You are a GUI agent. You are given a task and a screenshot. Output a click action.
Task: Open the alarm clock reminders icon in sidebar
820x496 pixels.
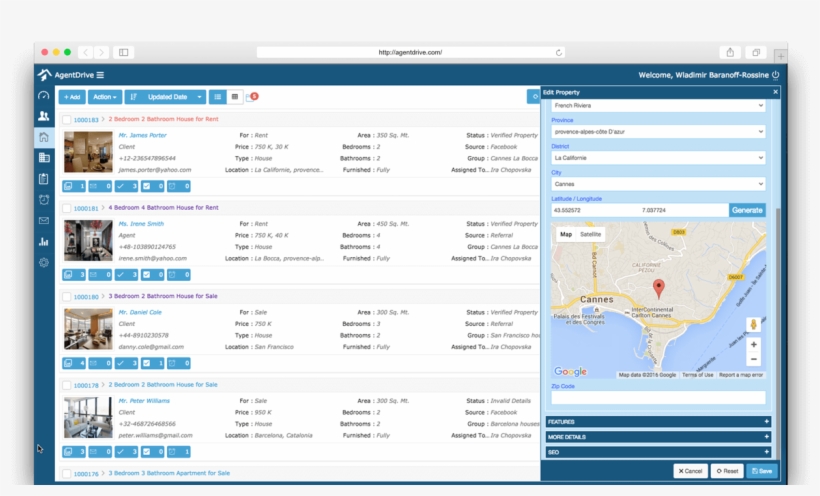pyautogui.click(x=44, y=199)
